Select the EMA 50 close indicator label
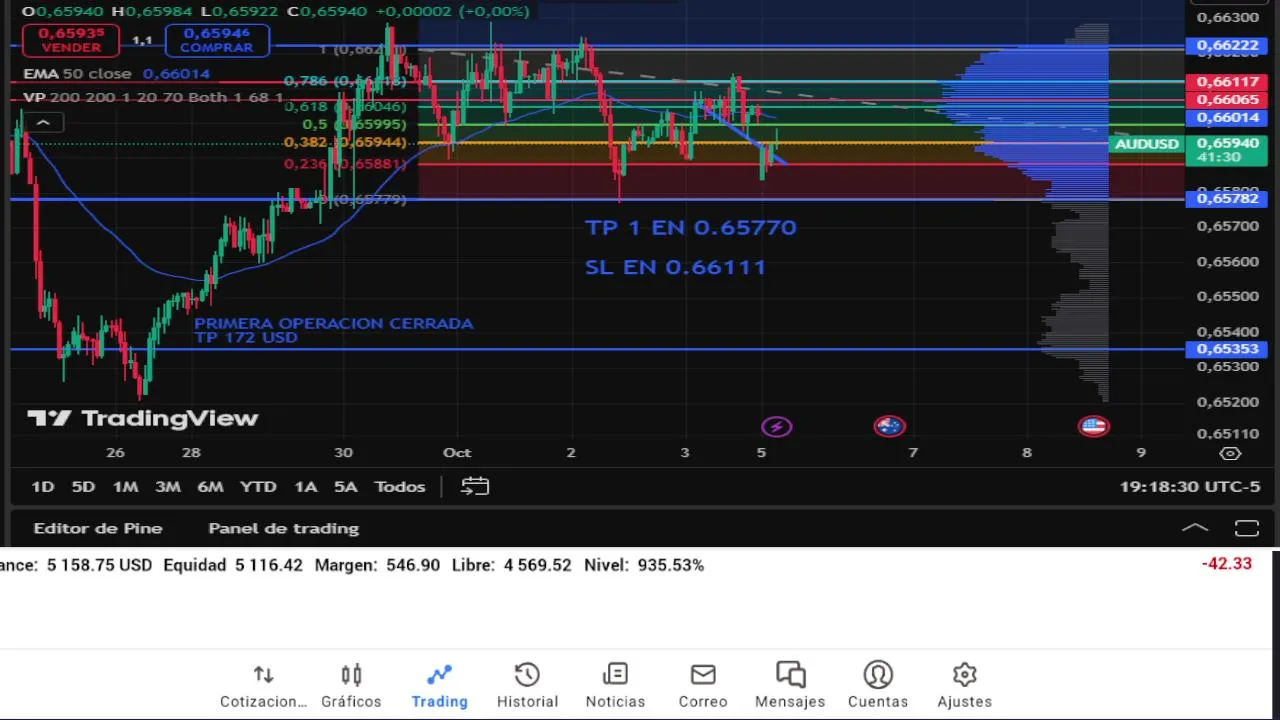 (77, 74)
